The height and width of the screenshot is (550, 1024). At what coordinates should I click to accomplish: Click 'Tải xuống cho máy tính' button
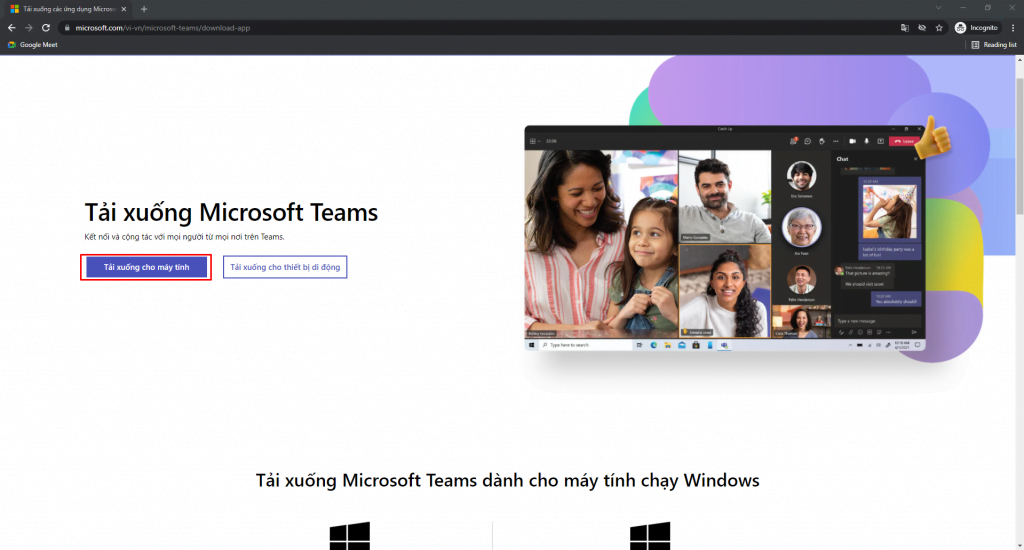pyautogui.click(x=146, y=267)
